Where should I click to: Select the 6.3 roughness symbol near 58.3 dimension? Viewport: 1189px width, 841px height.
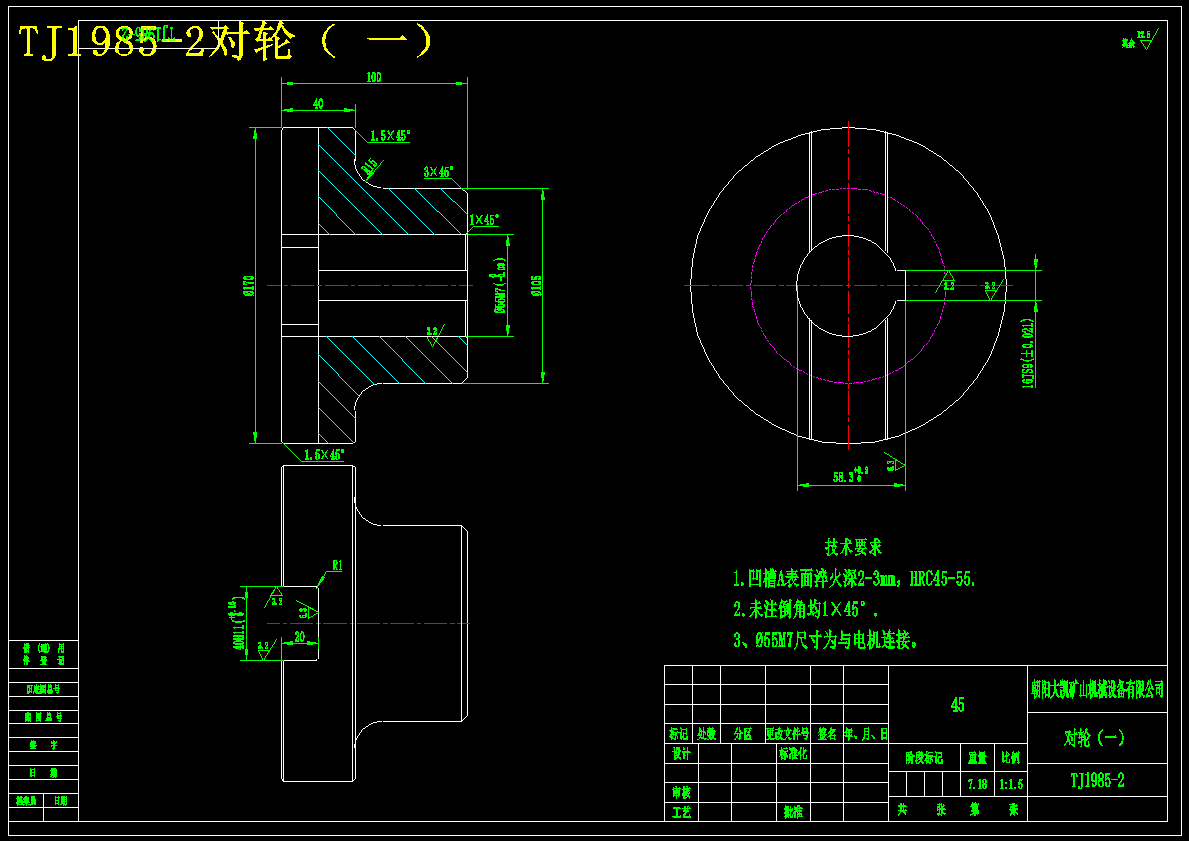(x=896, y=462)
